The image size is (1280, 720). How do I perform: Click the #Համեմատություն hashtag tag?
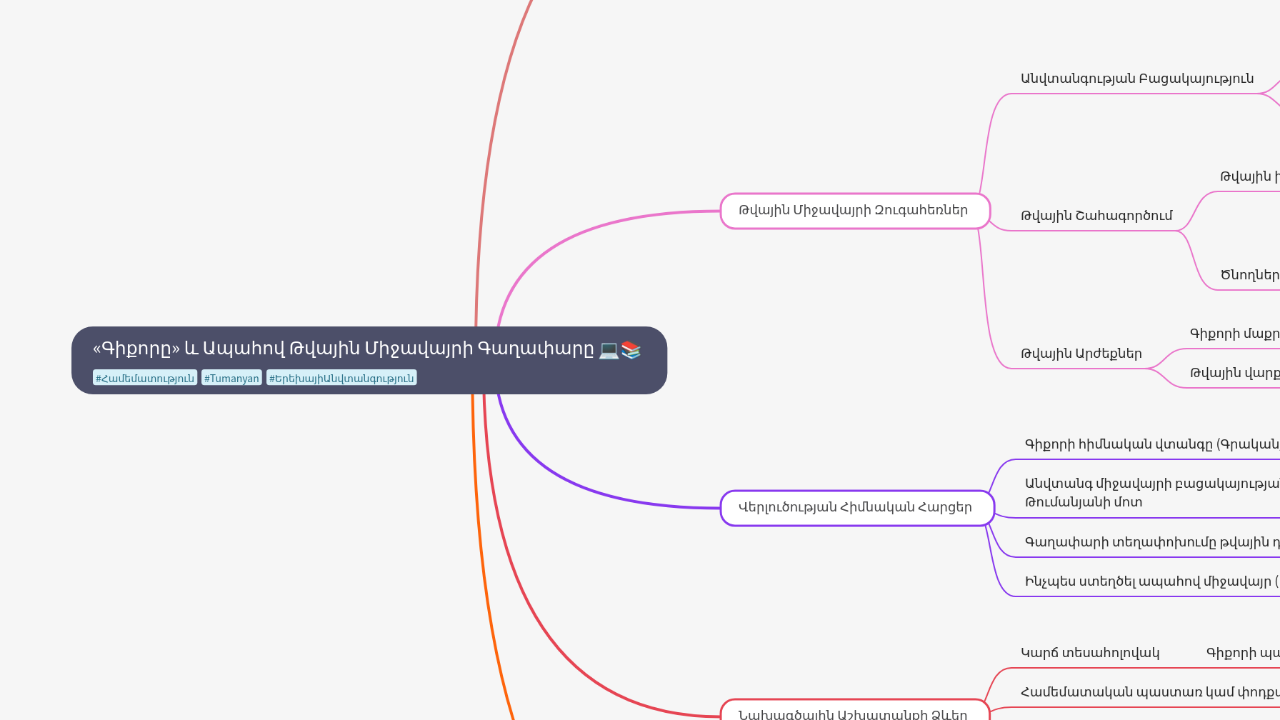tap(144, 377)
